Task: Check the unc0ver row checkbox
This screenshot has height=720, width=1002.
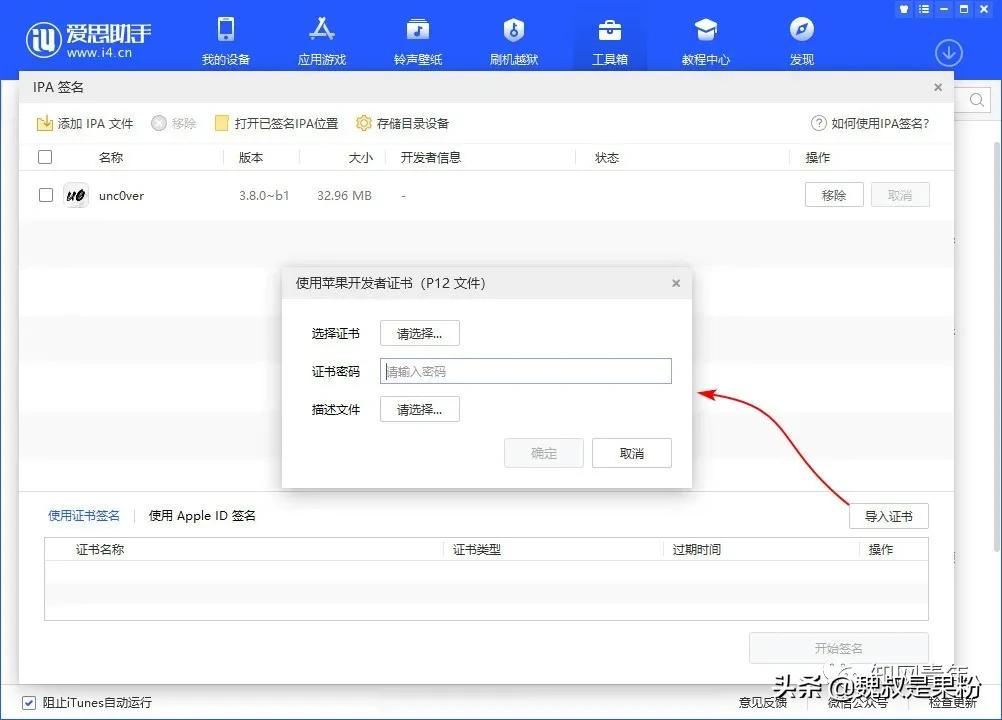Action: tap(45, 194)
